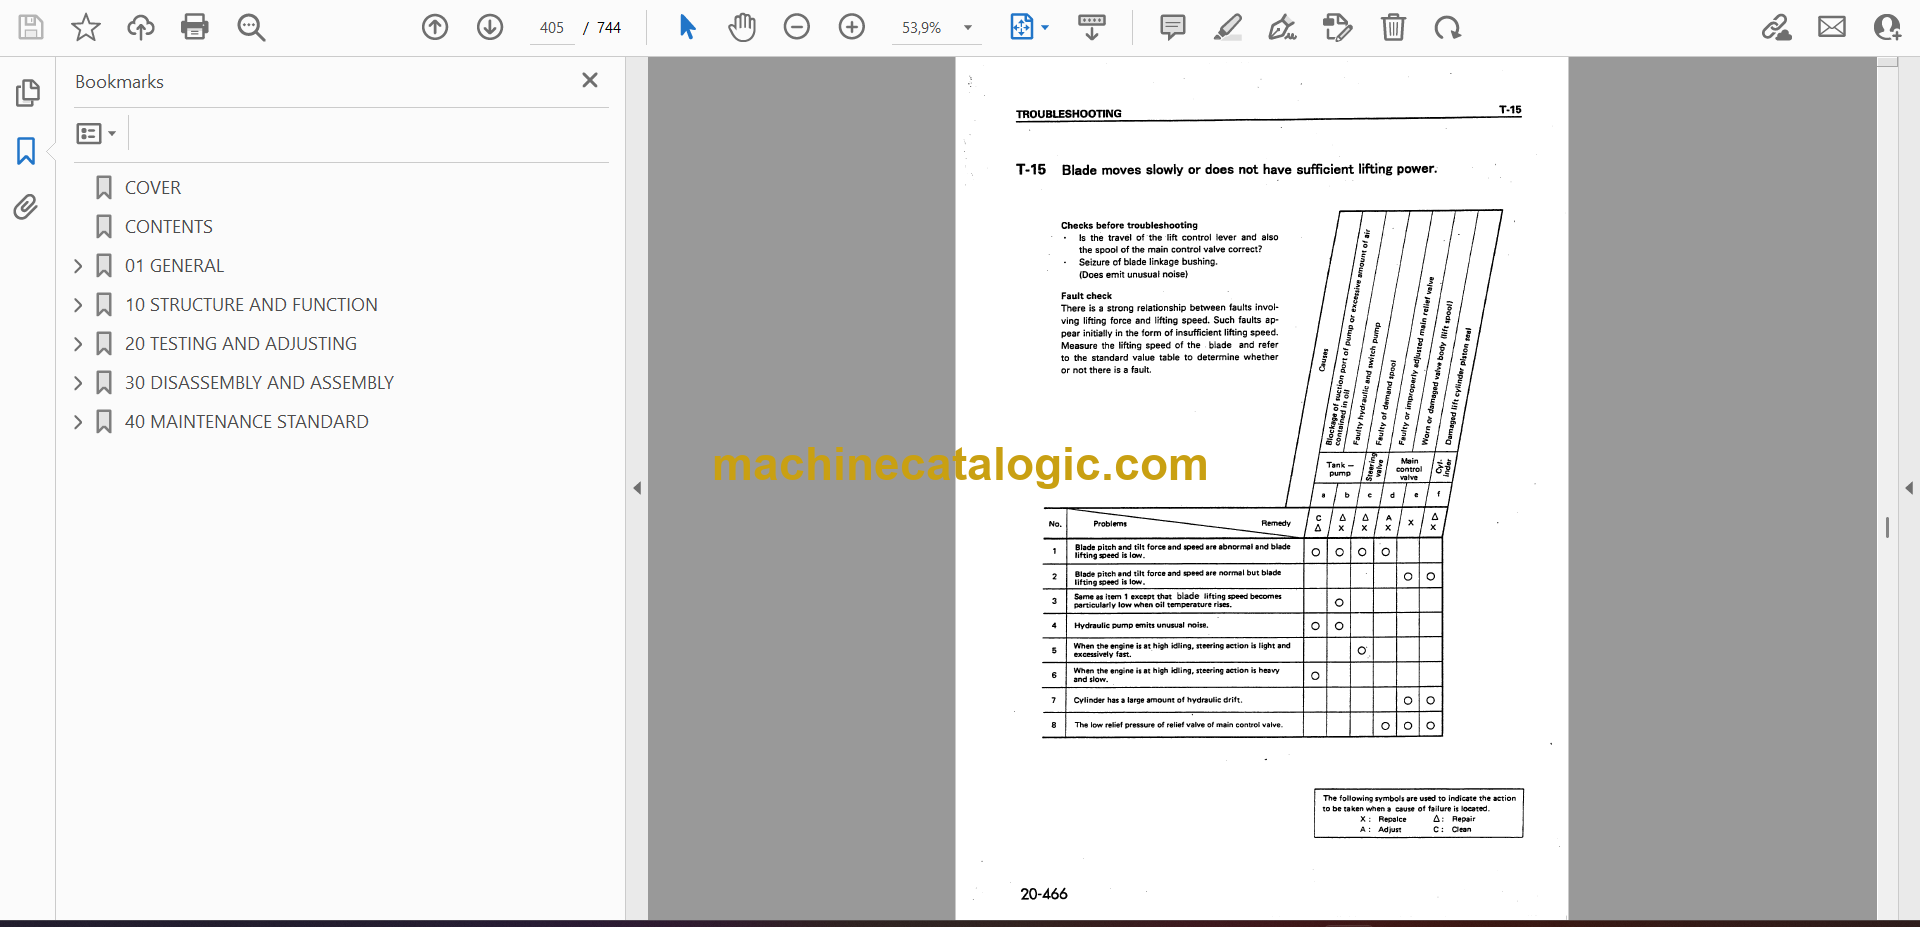Jump to 30 DISASSEMBLY AND ASSEMBLY section
1920x927 pixels.
pyautogui.click(x=259, y=383)
